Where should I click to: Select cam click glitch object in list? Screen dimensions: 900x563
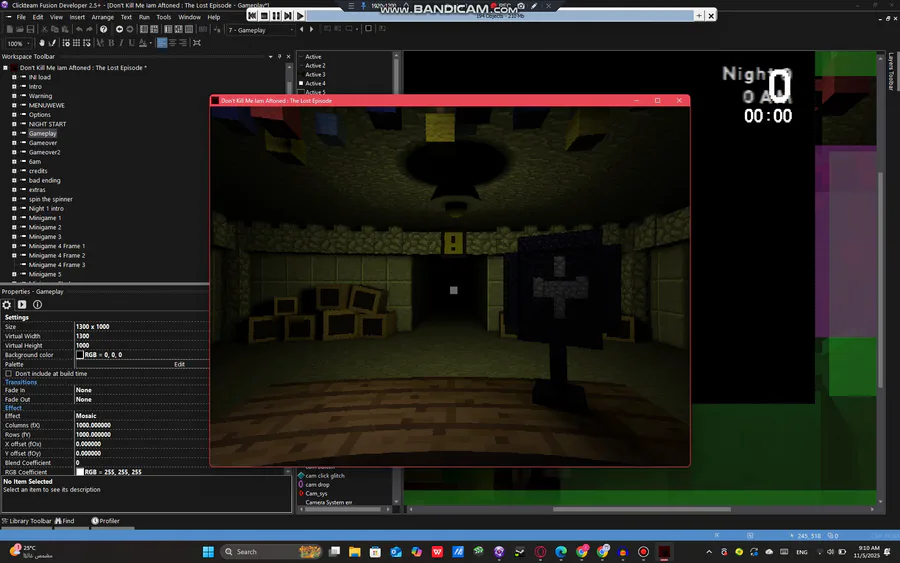click(324, 476)
